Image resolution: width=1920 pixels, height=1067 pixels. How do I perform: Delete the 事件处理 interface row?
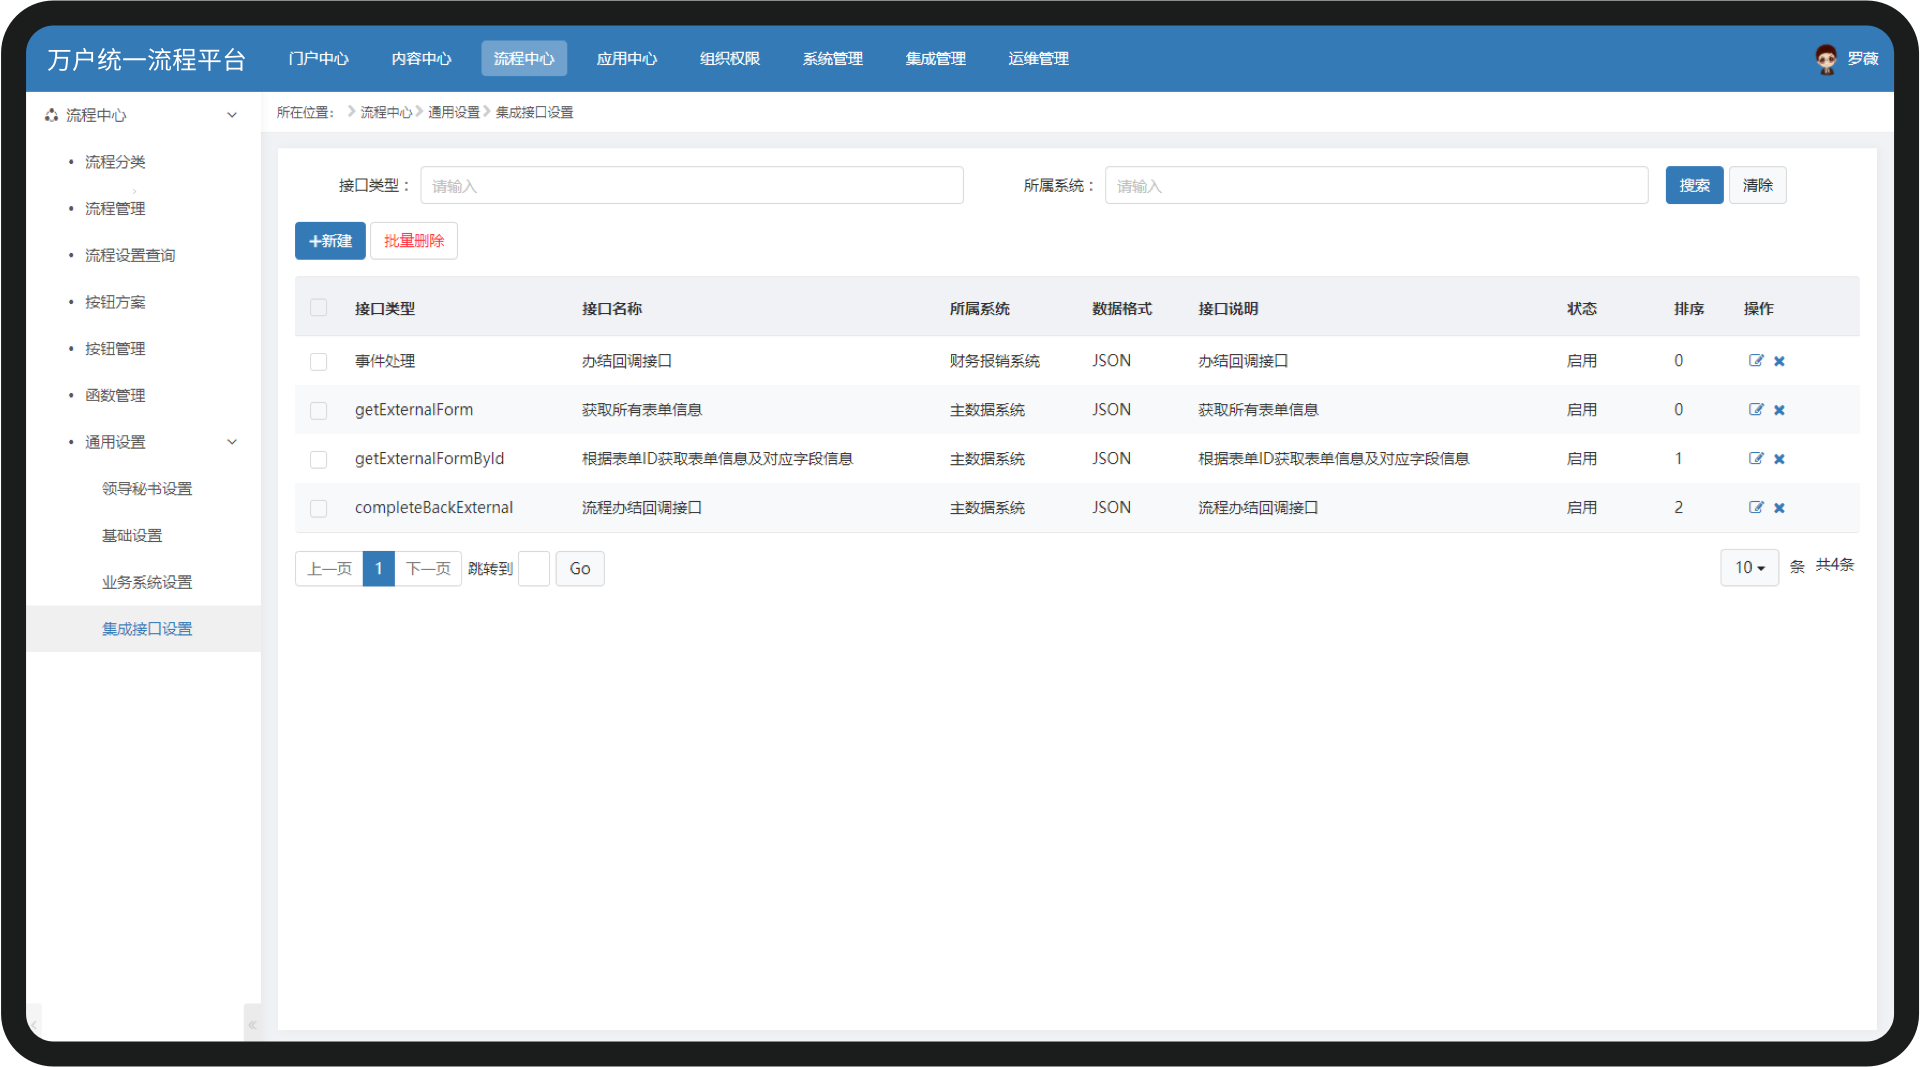coord(1779,361)
